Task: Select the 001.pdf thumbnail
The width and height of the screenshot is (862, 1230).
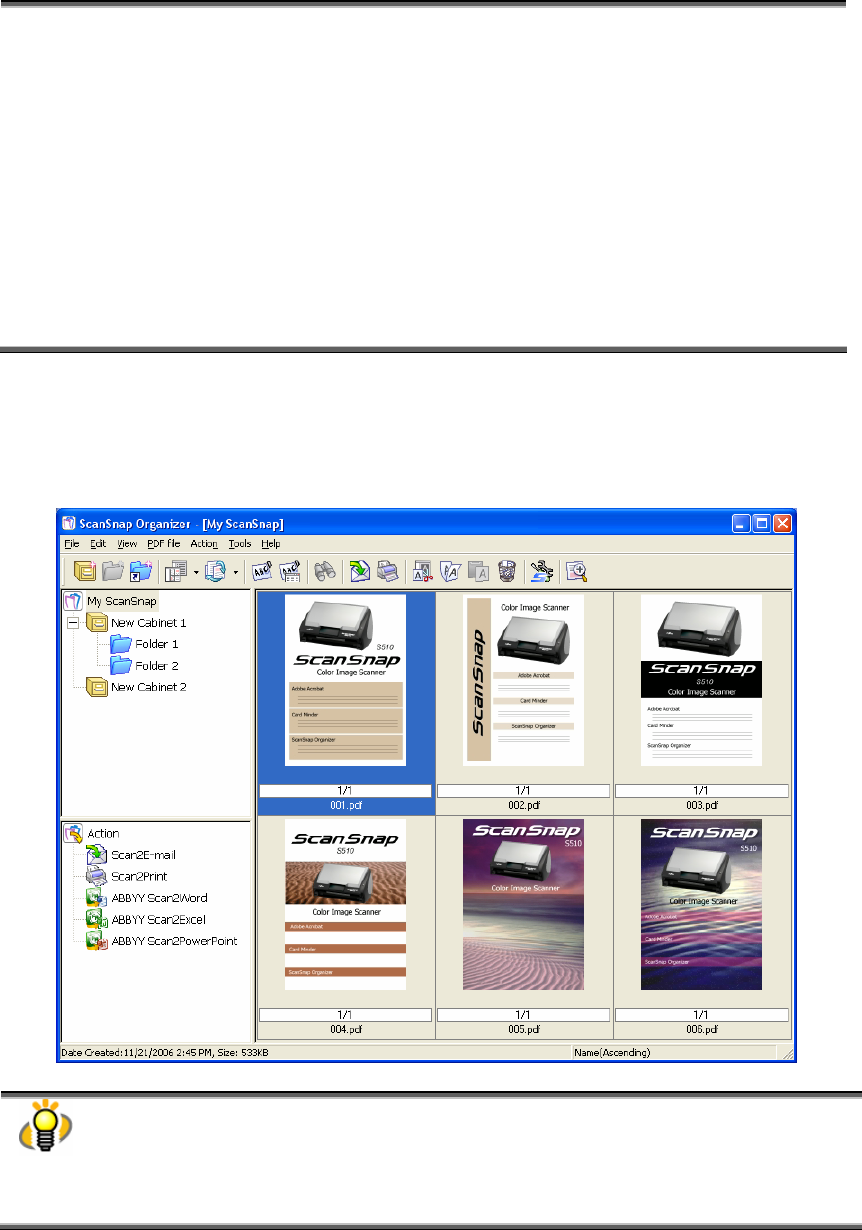Action: click(x=345, y=680)
